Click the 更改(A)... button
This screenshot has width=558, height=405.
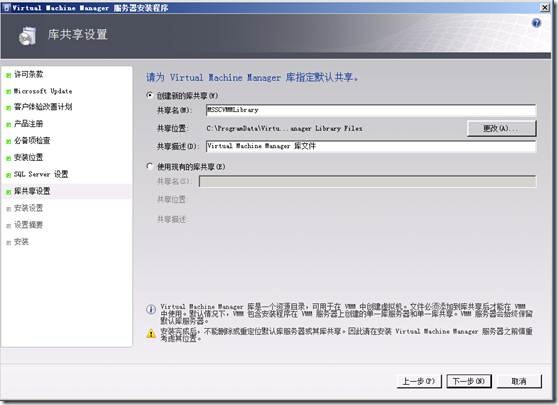[501, 128]
